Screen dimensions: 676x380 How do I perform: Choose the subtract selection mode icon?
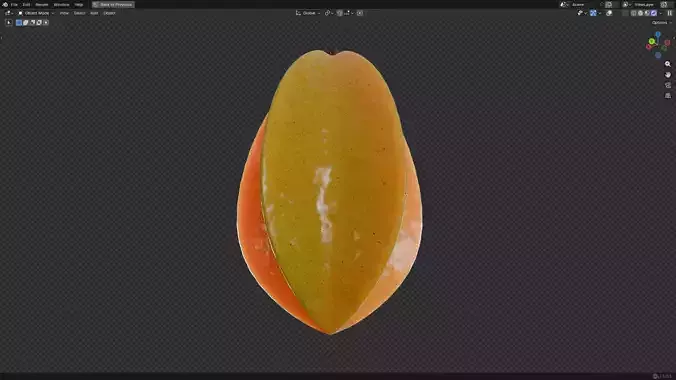tap(32, 22)
